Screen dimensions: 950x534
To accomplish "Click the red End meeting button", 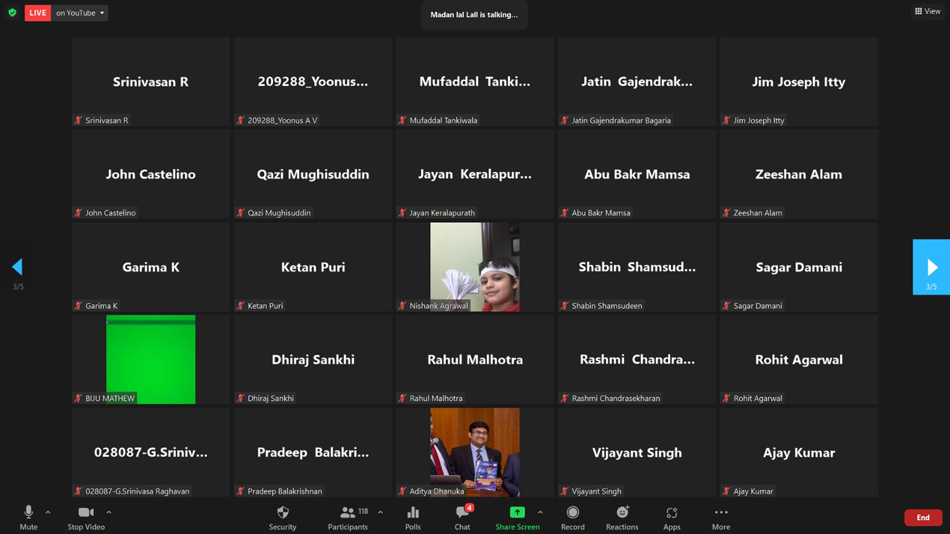I will pyautogui.click(x=923, y=518).
